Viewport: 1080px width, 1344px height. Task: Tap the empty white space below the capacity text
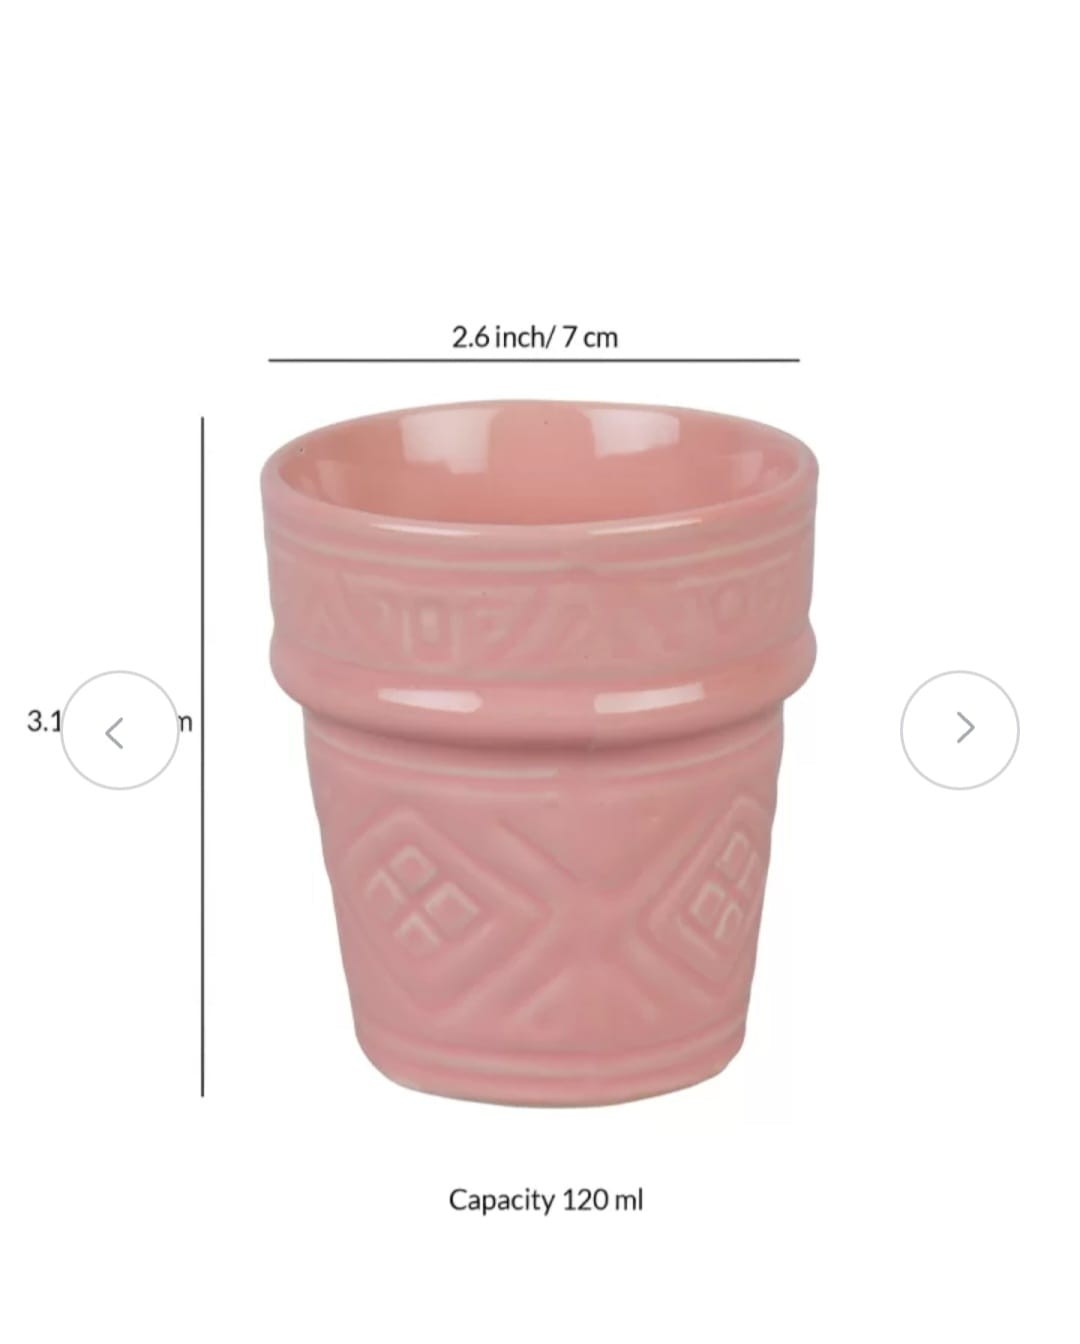point(540,1285)
